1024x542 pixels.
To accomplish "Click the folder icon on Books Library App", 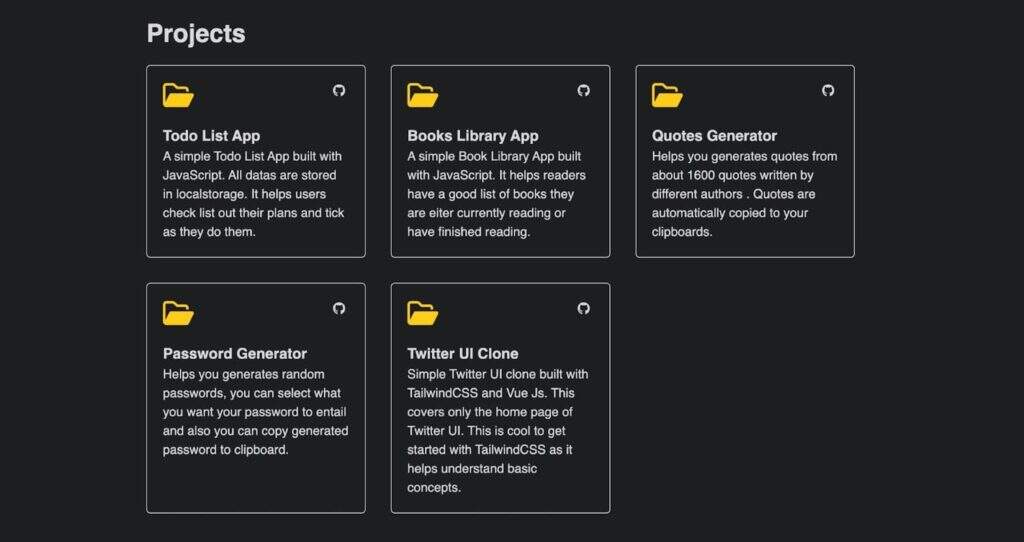I will [x=423, y=95].
